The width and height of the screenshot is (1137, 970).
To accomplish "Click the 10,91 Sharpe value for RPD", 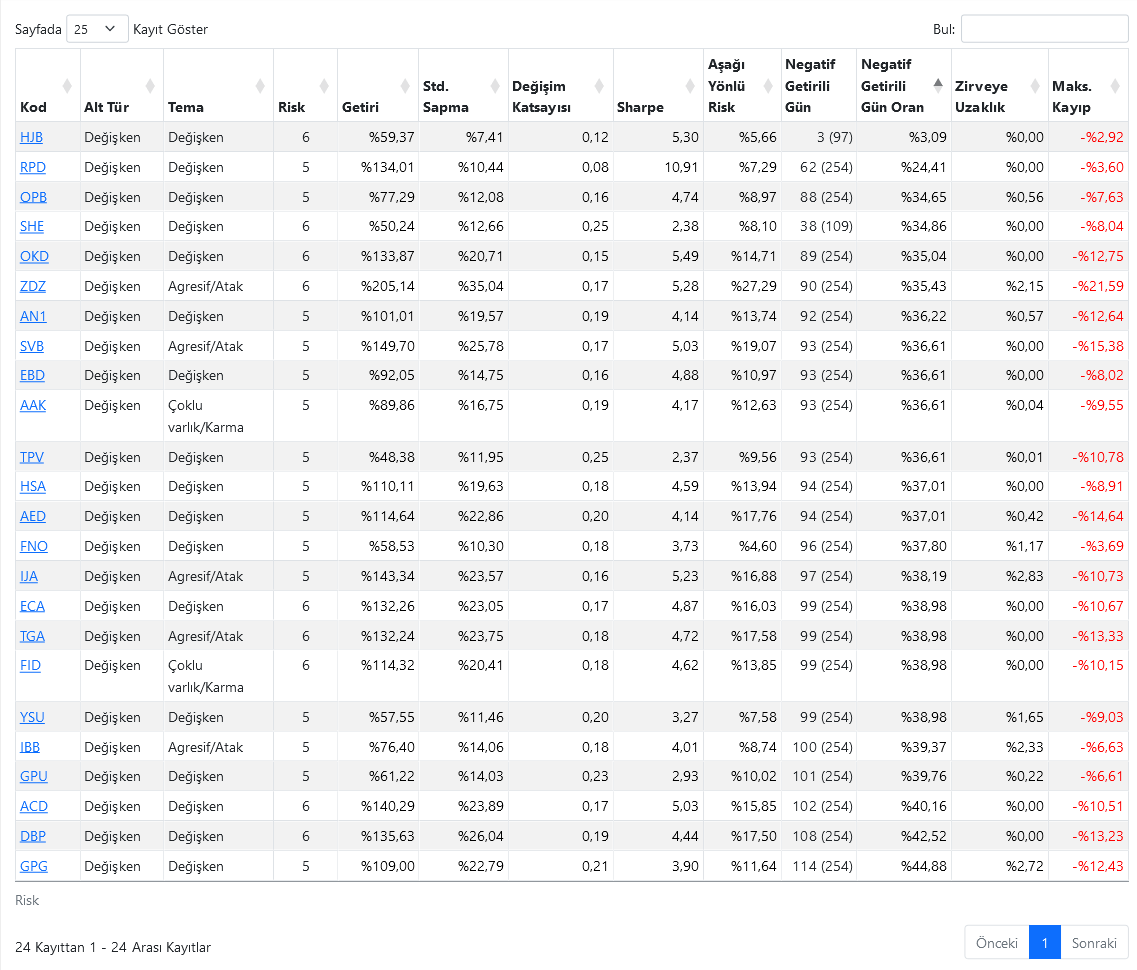I will (681, 167).
